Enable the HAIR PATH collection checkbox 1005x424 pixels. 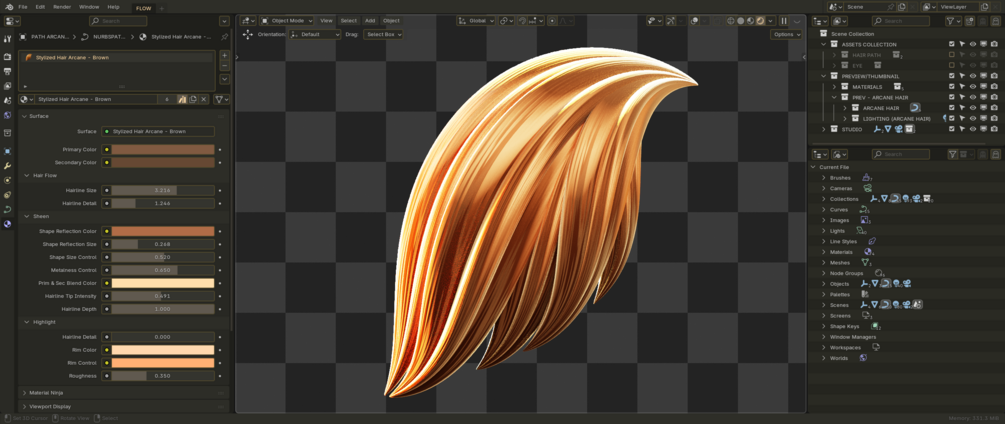(952, 55)
